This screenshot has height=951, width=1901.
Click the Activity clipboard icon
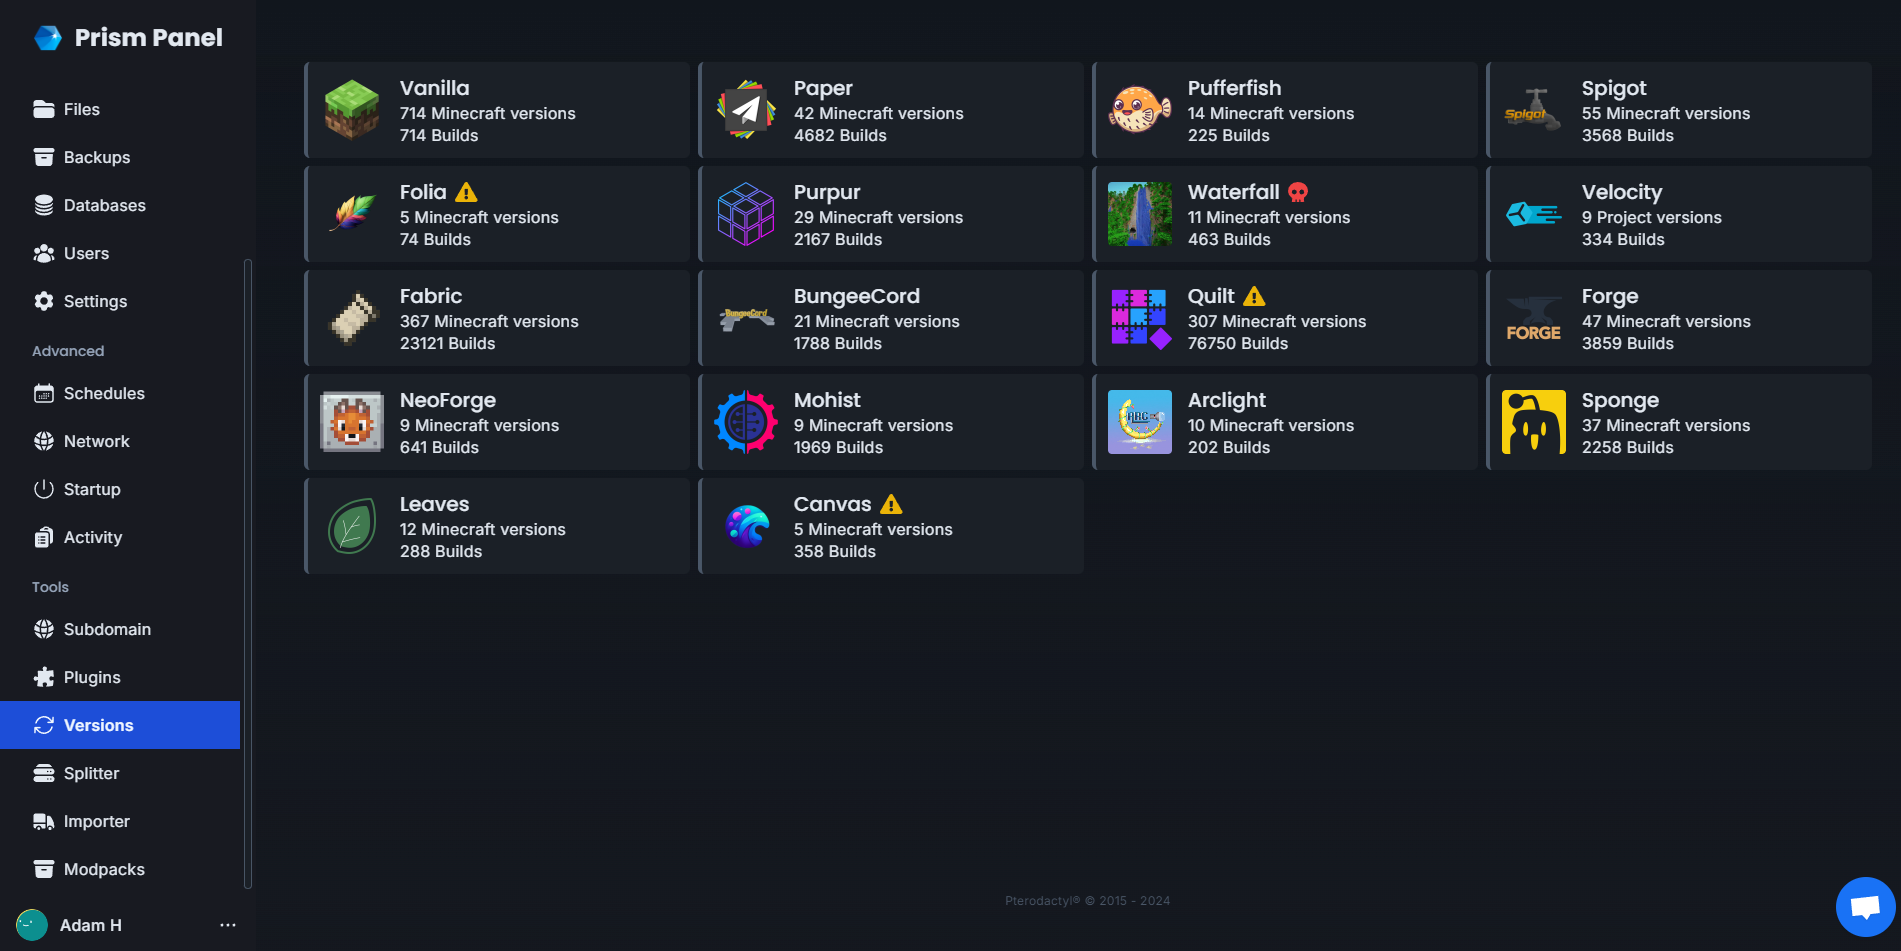pos(44,537)
